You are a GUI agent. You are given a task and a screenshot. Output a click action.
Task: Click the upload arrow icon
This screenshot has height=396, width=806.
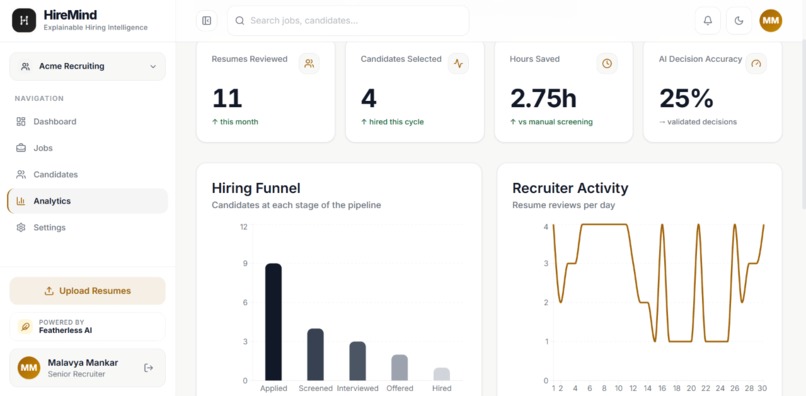tap(49, 291)
